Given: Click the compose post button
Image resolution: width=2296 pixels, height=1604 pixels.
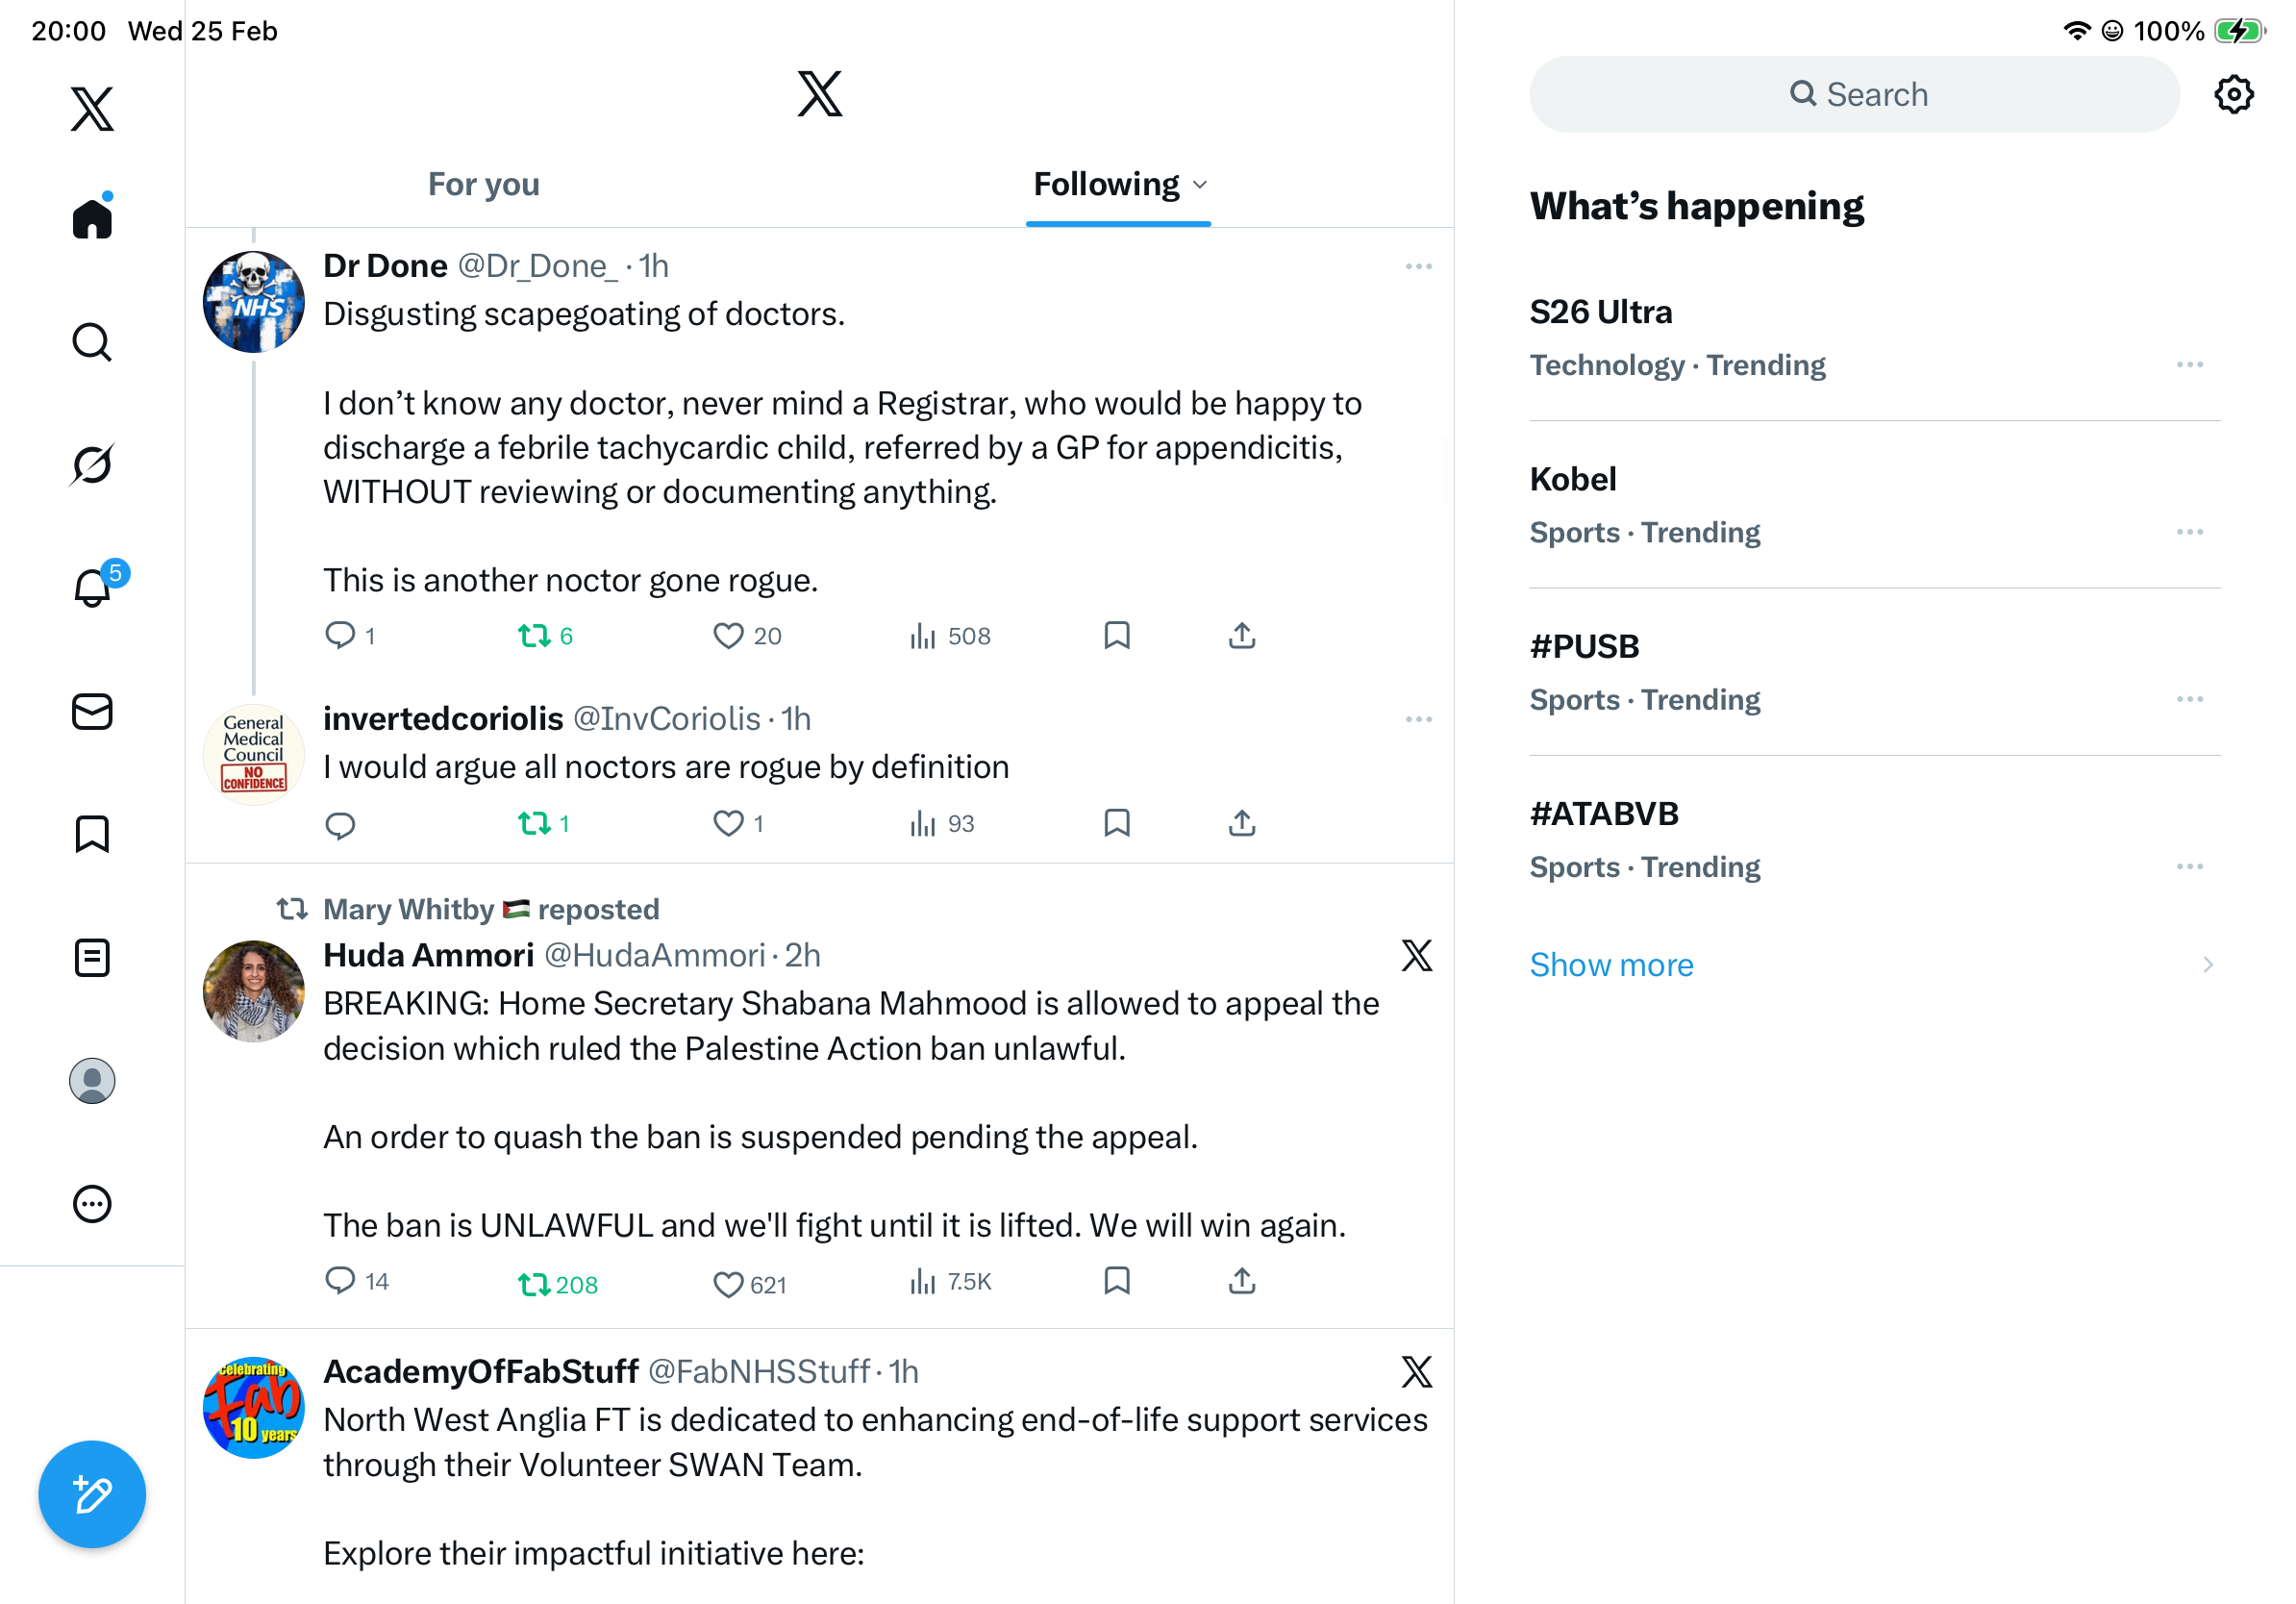Looking at the screenshot, I should [x=92, y=1494].
